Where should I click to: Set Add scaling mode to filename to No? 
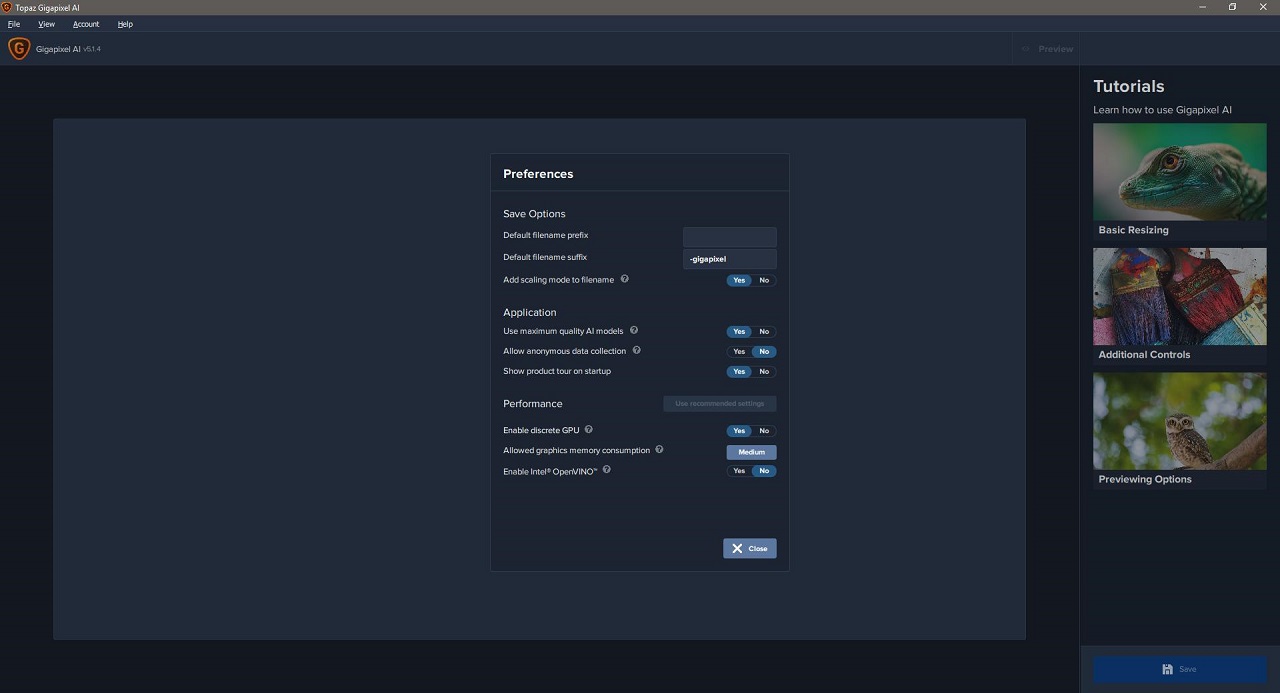[x=764, y=281]
